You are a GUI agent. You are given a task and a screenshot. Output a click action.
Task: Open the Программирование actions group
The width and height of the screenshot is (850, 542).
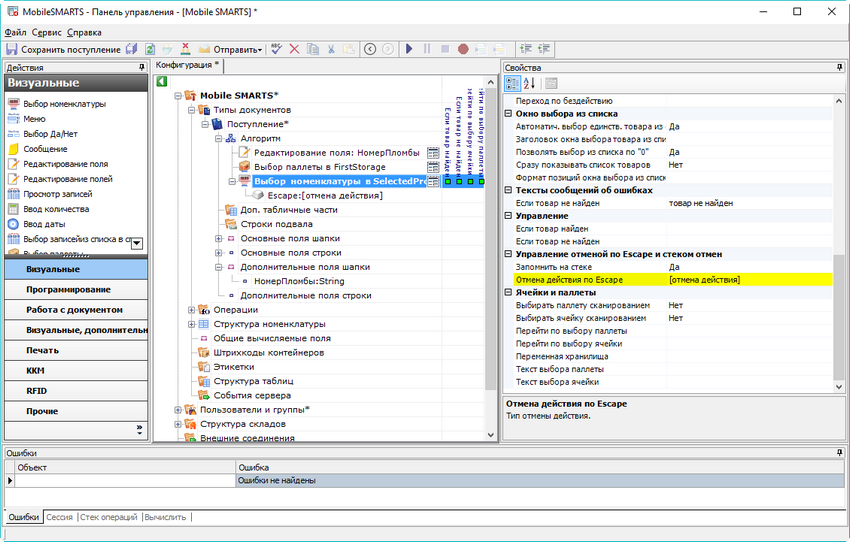(x=76, y=289)
